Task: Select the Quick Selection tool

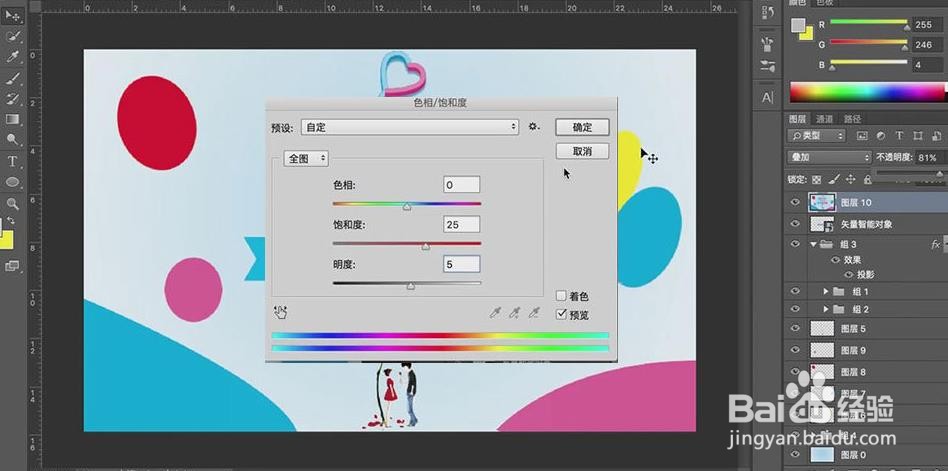Action: pyautogui.click(x=12, y=36)
